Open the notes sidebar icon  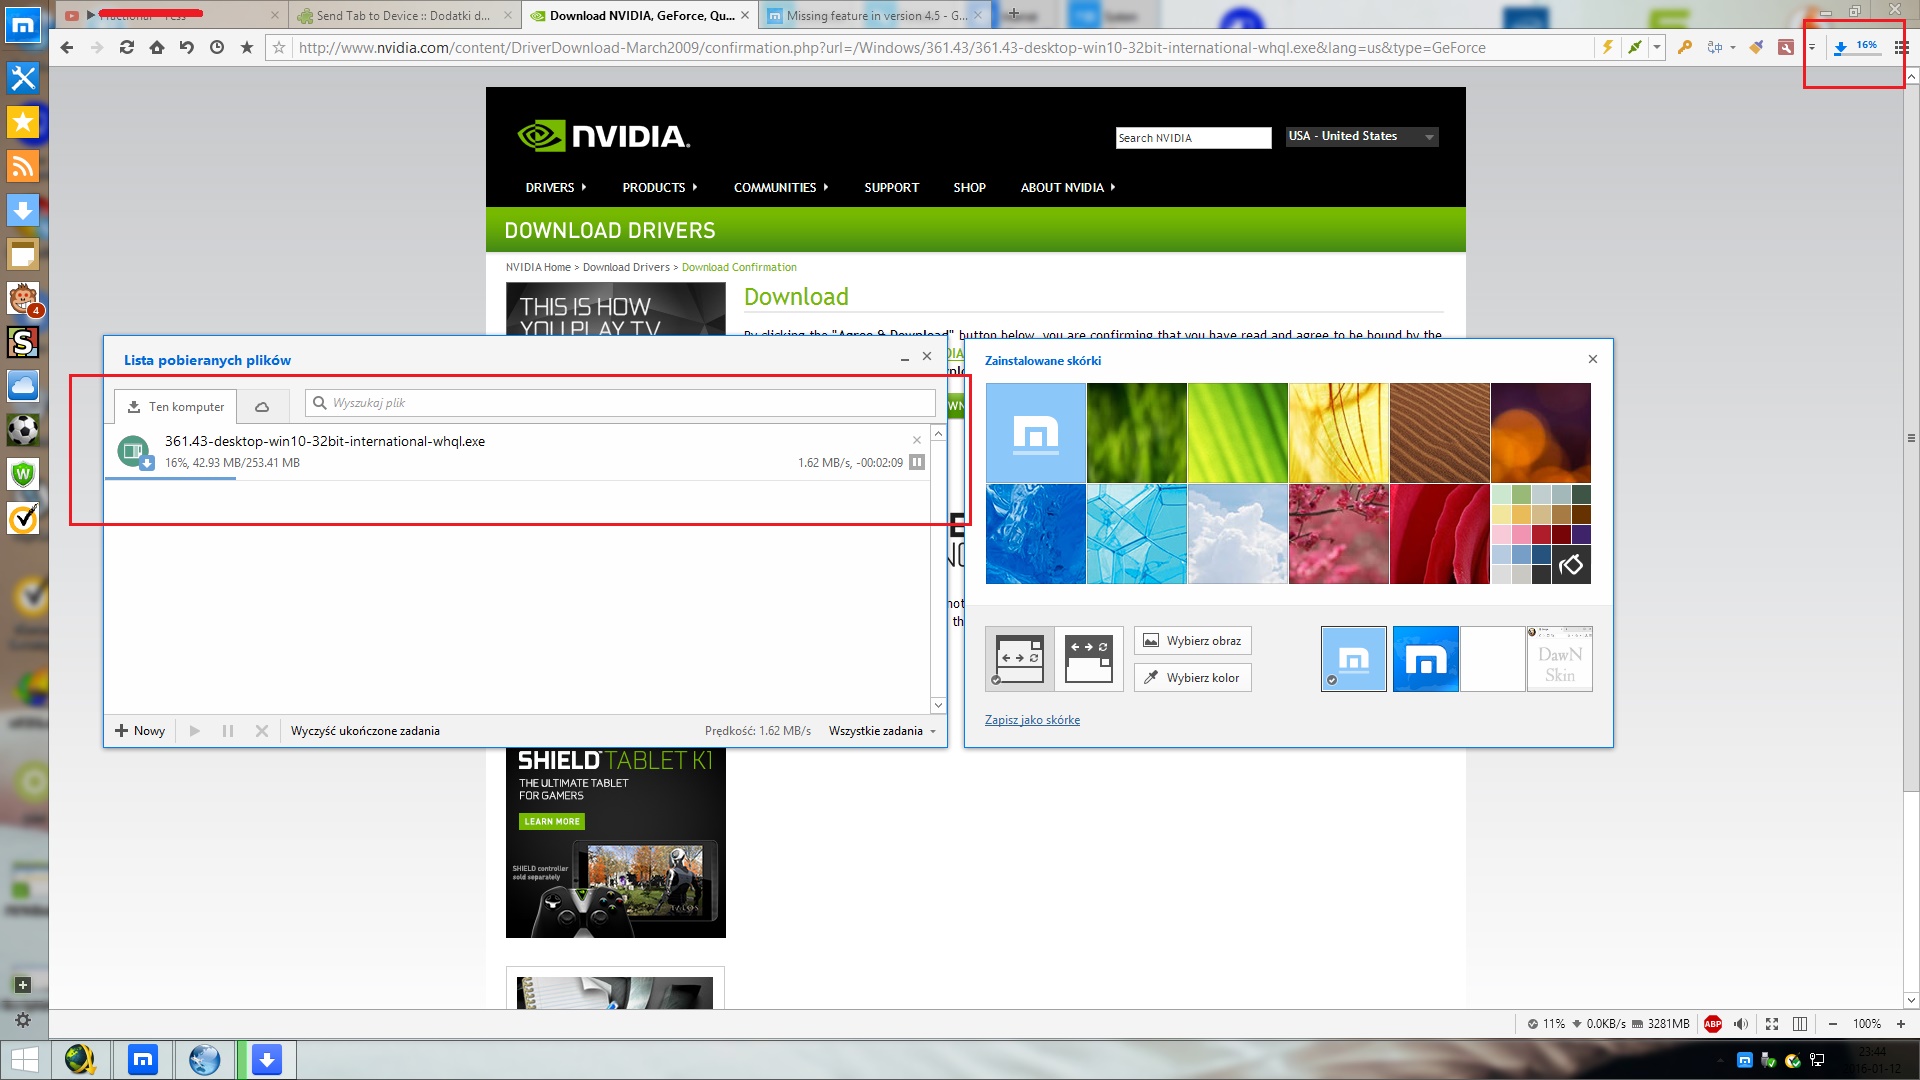[x=23, y=254]
